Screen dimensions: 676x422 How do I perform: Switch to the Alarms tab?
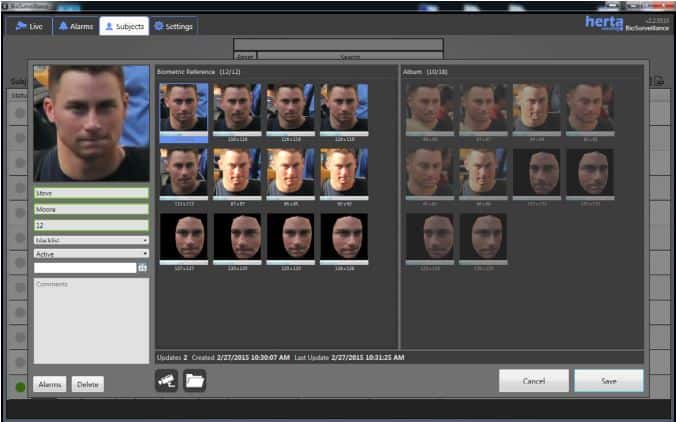point(76,26)
